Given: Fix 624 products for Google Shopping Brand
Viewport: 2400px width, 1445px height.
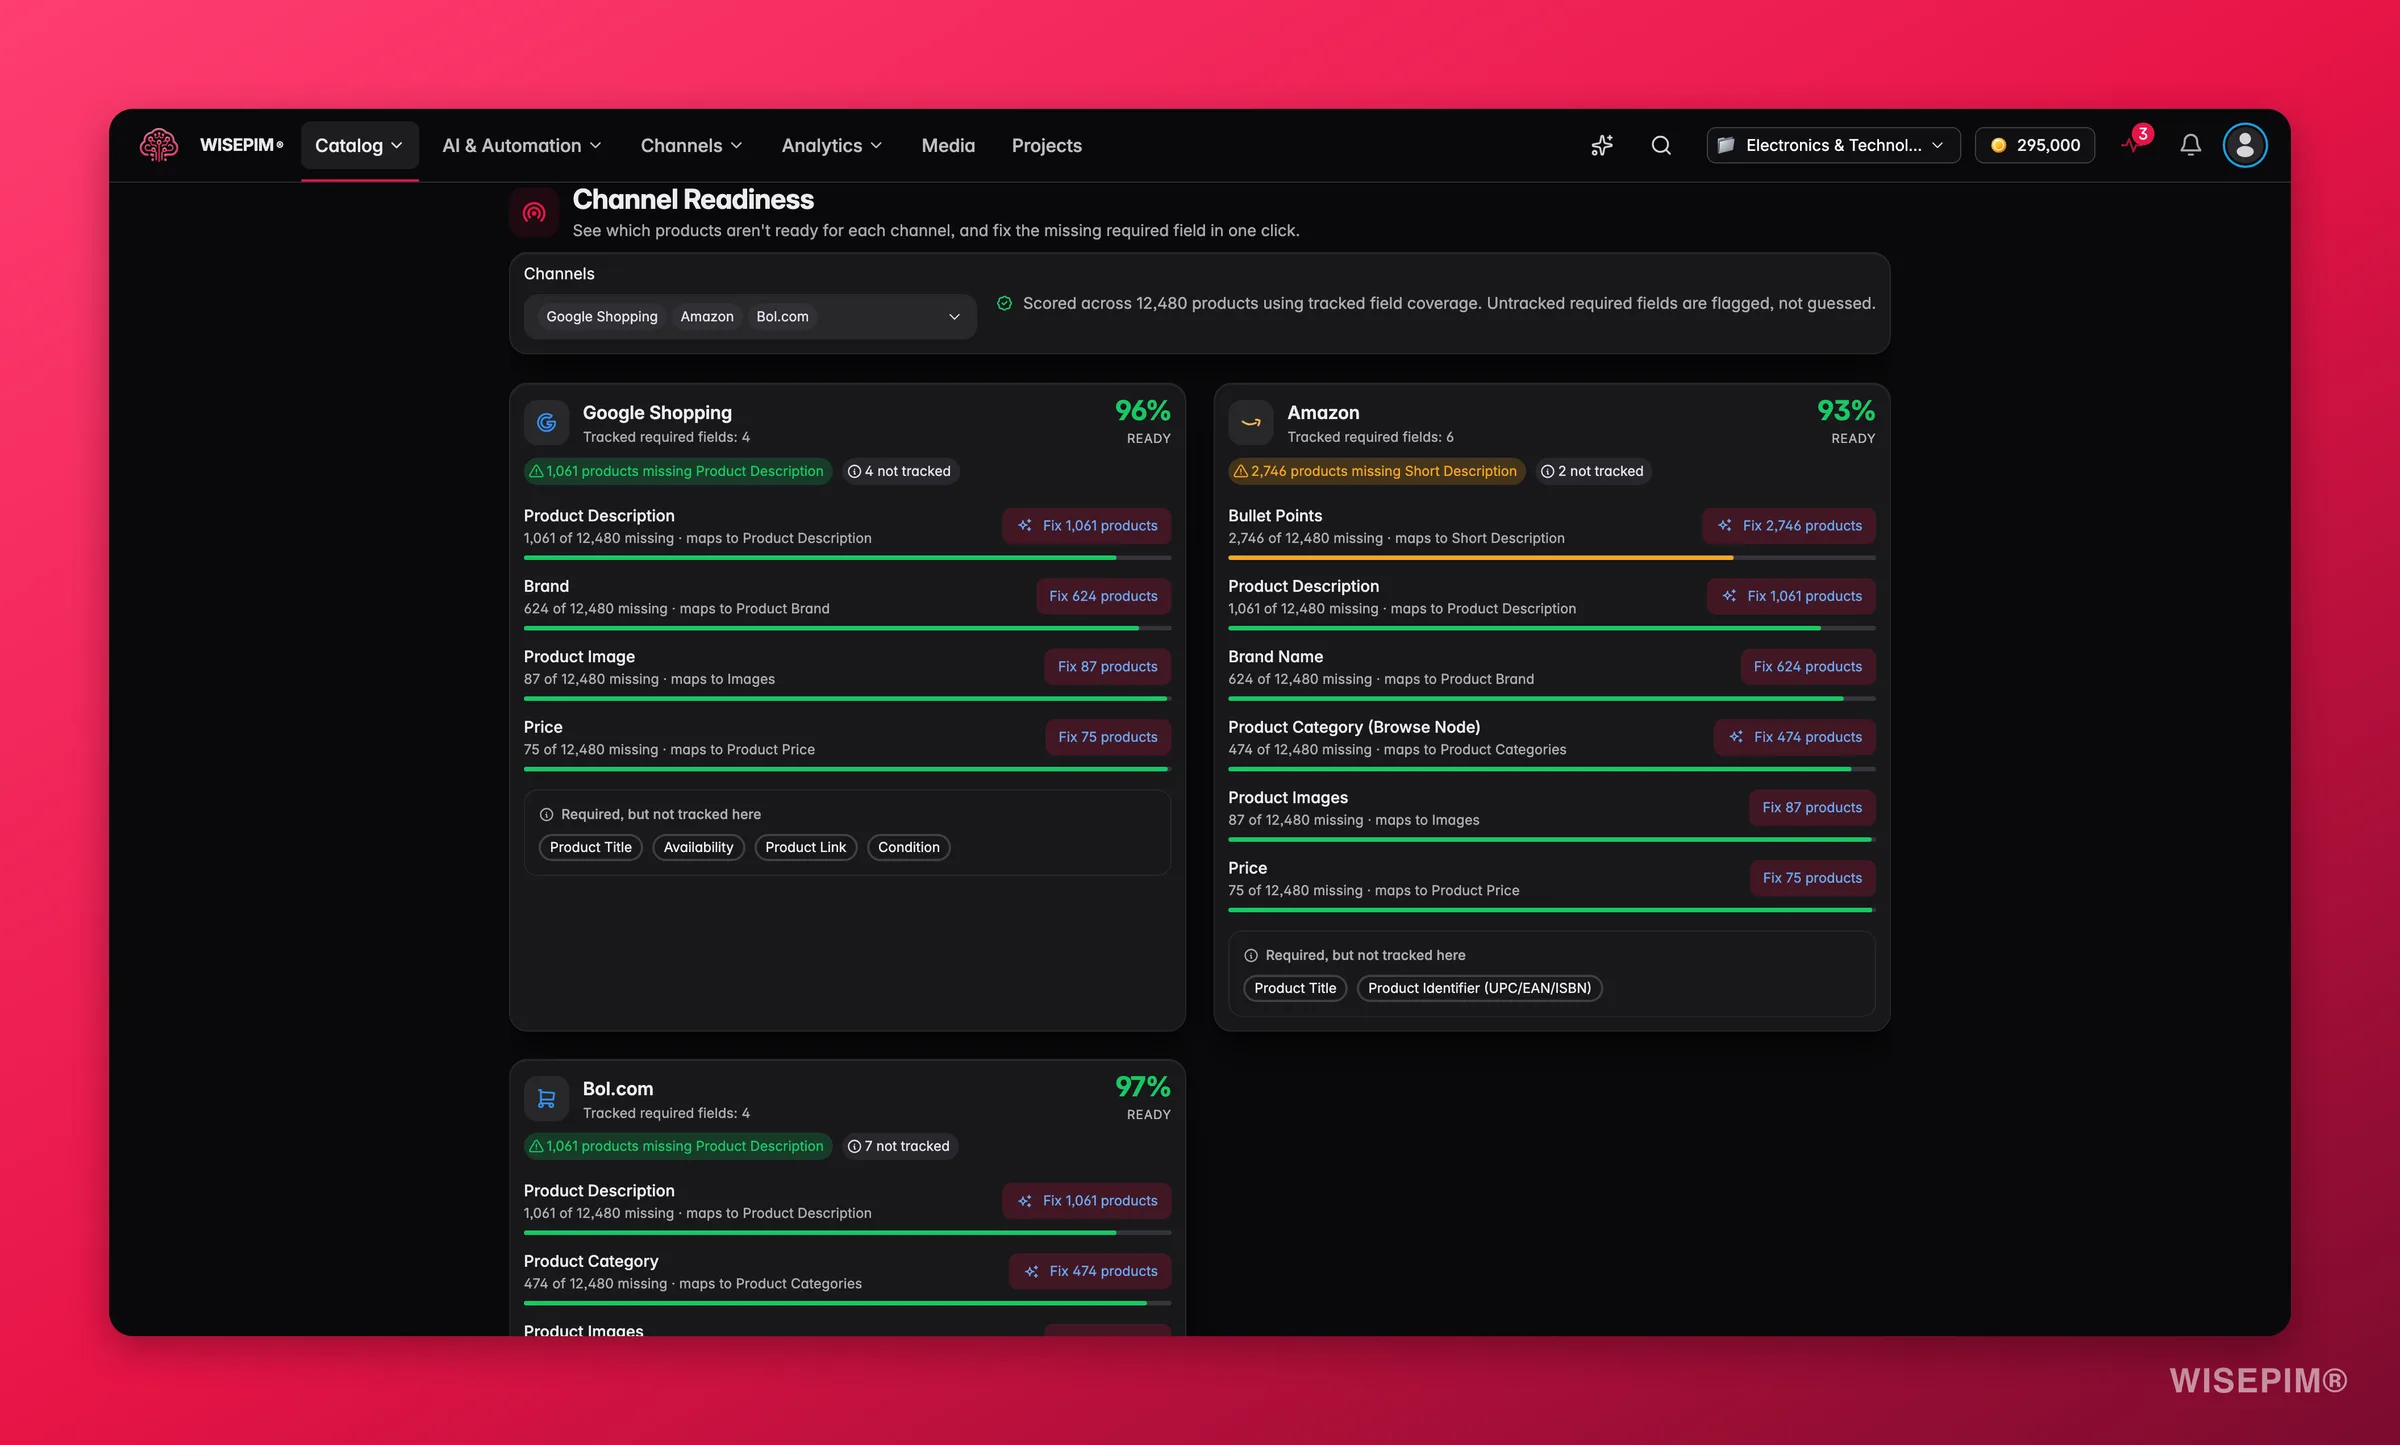Looking at the screenshot, I should coord(1103,596).
